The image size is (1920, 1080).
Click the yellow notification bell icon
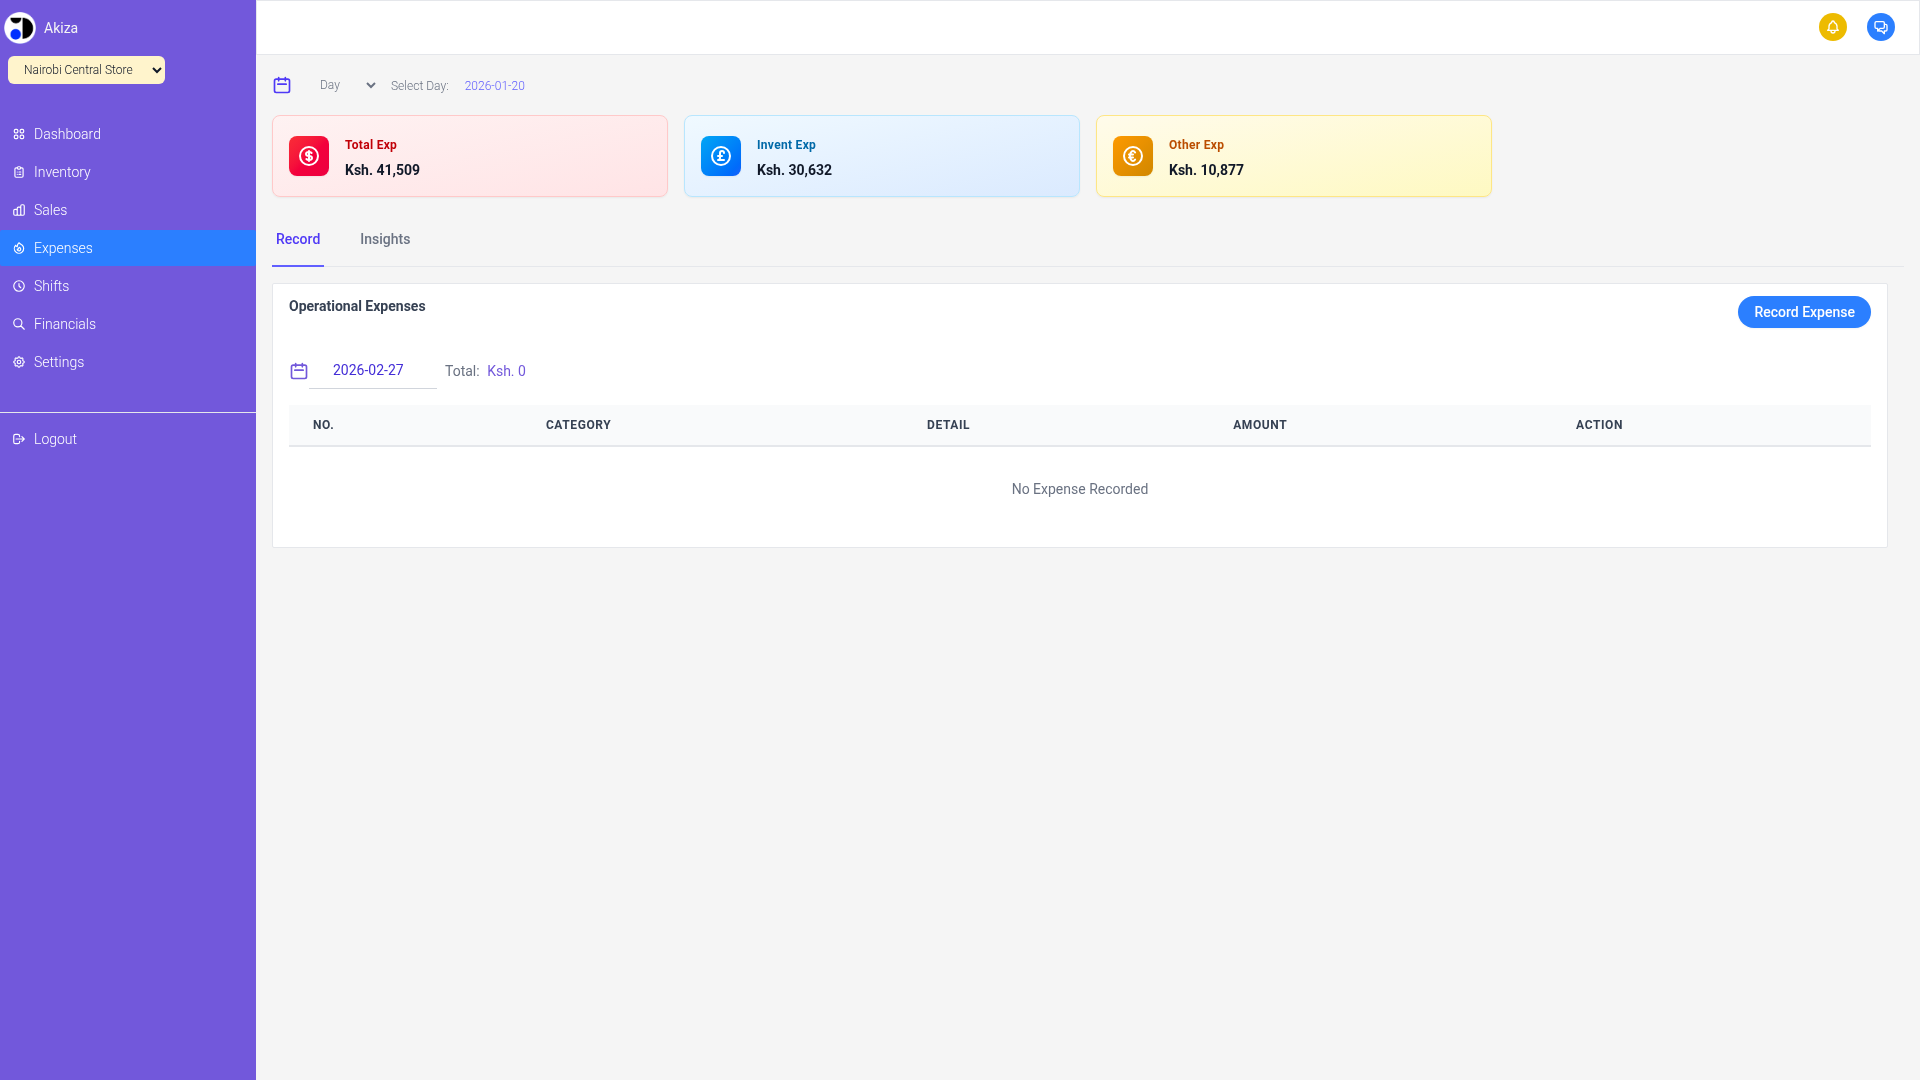pyautogui.click(x=1833, y=27)
